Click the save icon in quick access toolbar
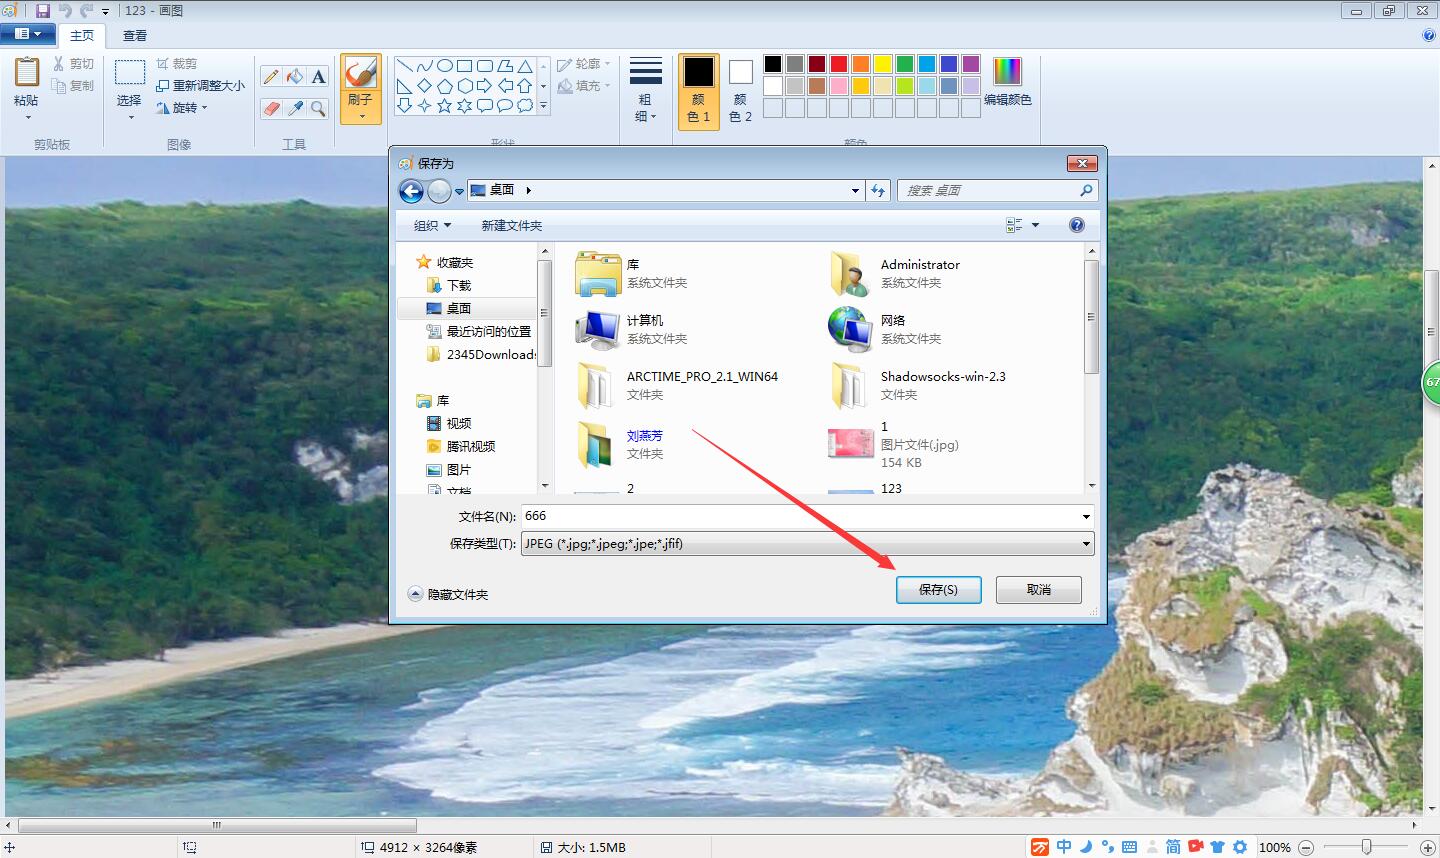Screen dimensions: 1440x858 point(43,11)
